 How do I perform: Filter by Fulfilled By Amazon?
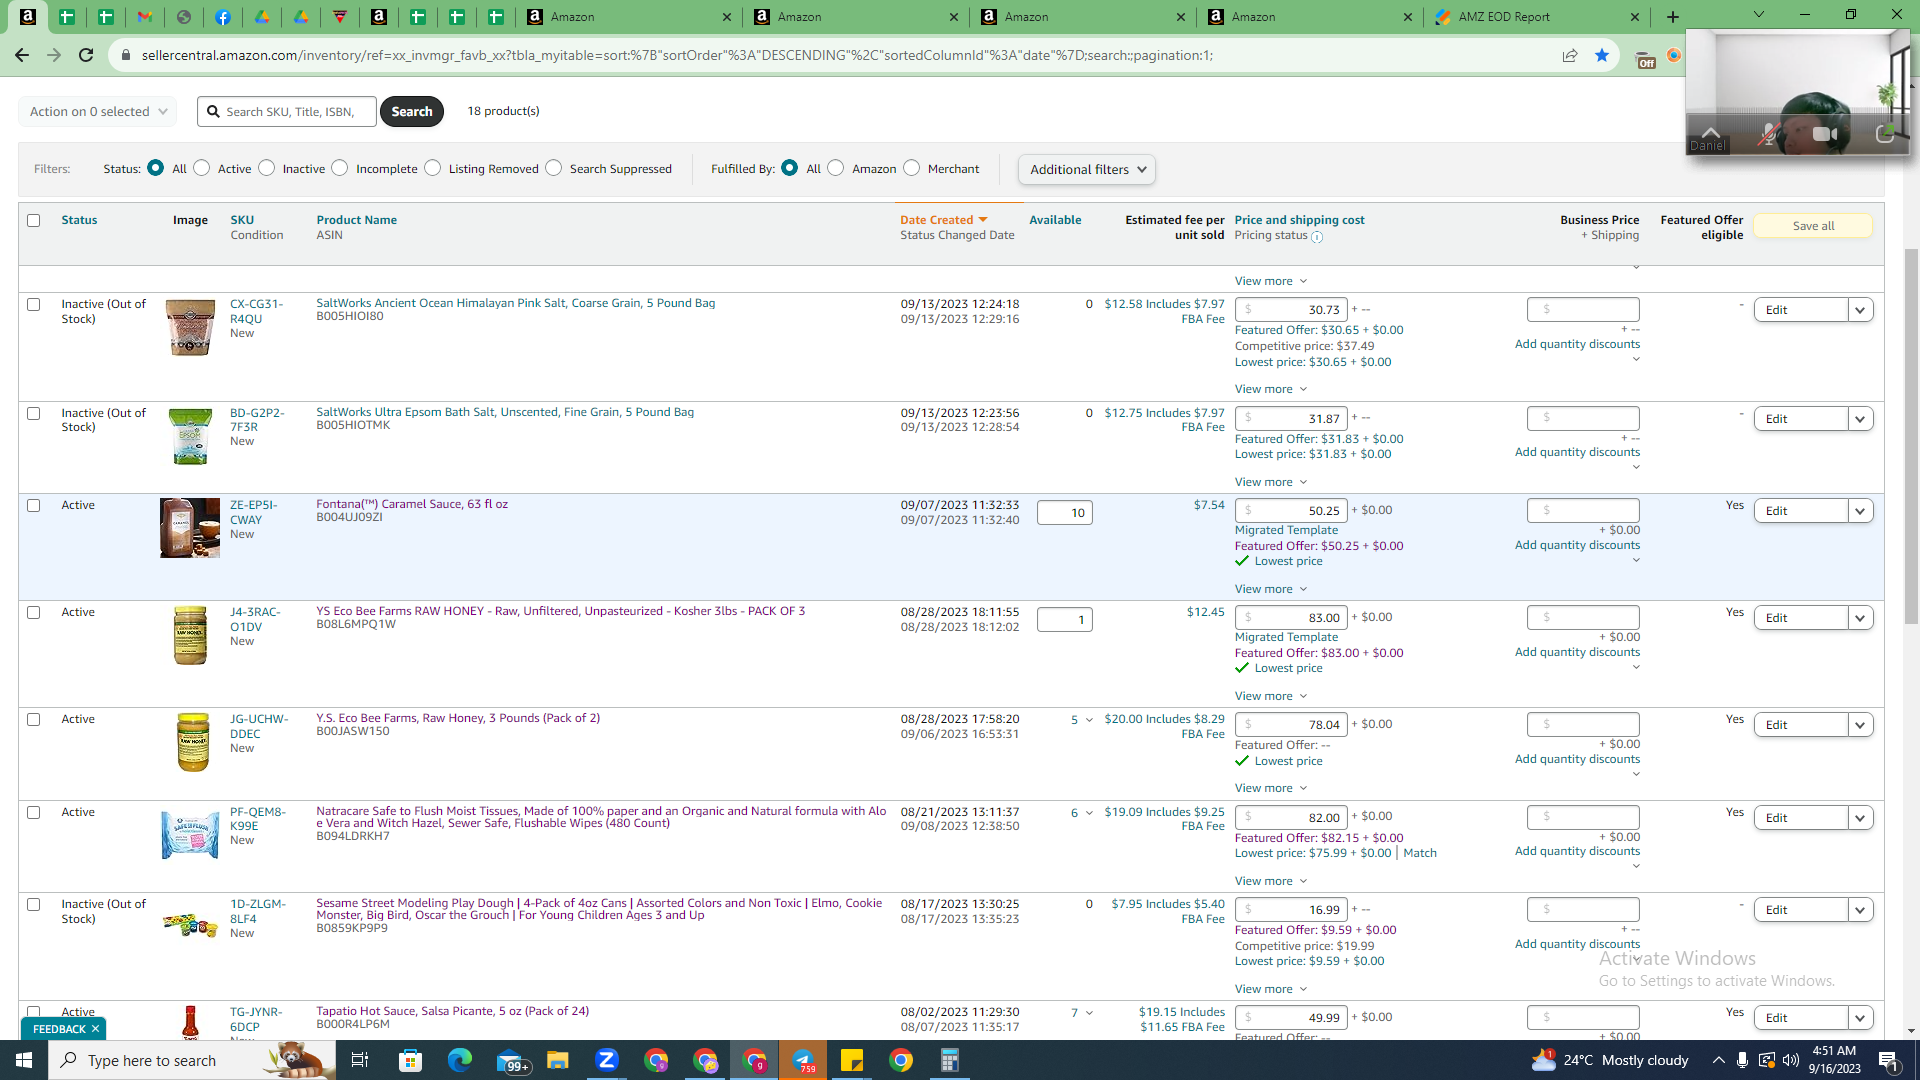click(836, 168)
